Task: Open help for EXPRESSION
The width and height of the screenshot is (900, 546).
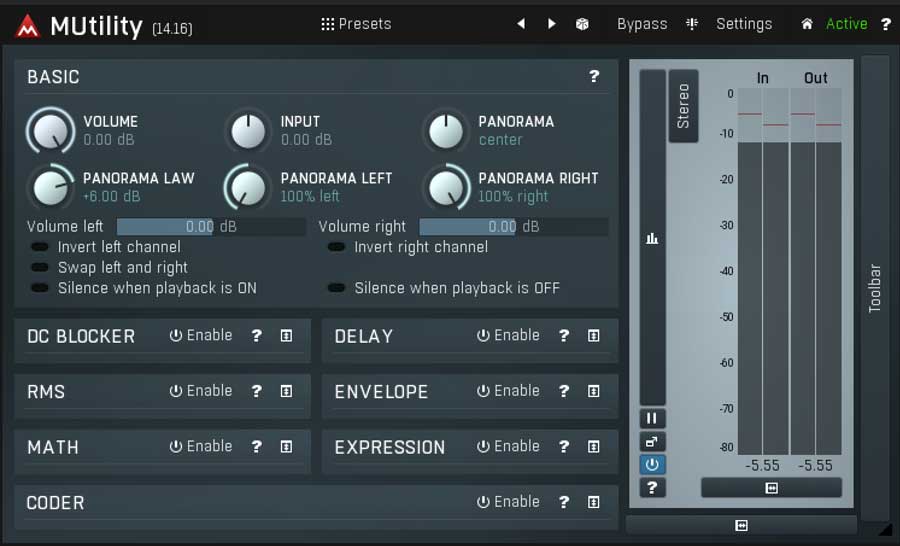Action: [564, 447]
